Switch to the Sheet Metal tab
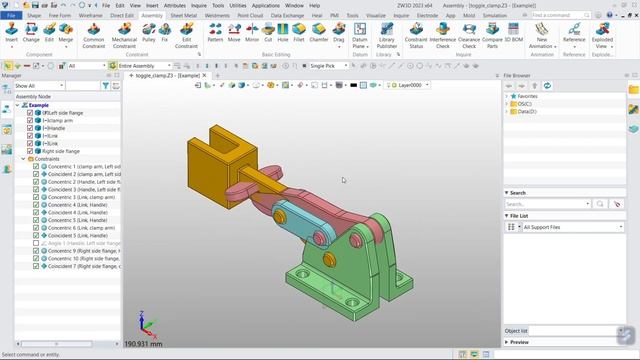The height and width of the screenshot is (360, 640). click(x=184, y=16)
